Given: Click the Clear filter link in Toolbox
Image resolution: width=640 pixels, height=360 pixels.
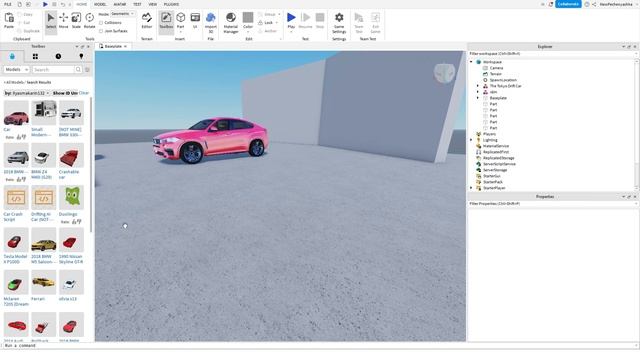Looking at the screenshot, I should (x=84, y=93).
